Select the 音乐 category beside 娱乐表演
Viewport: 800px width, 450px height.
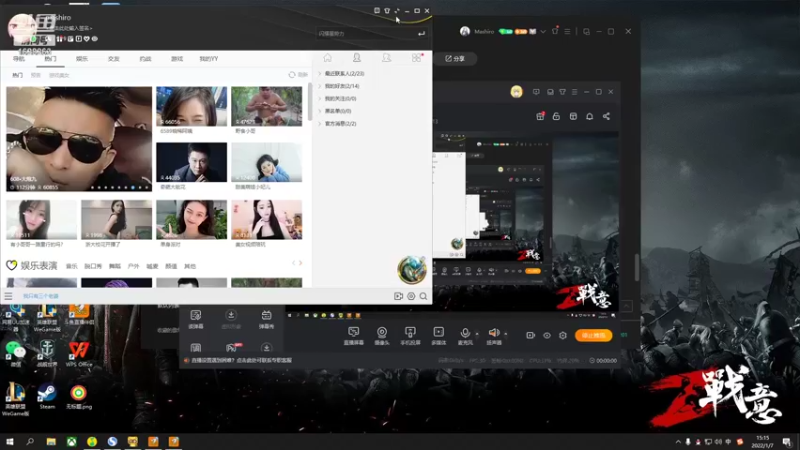71,266
